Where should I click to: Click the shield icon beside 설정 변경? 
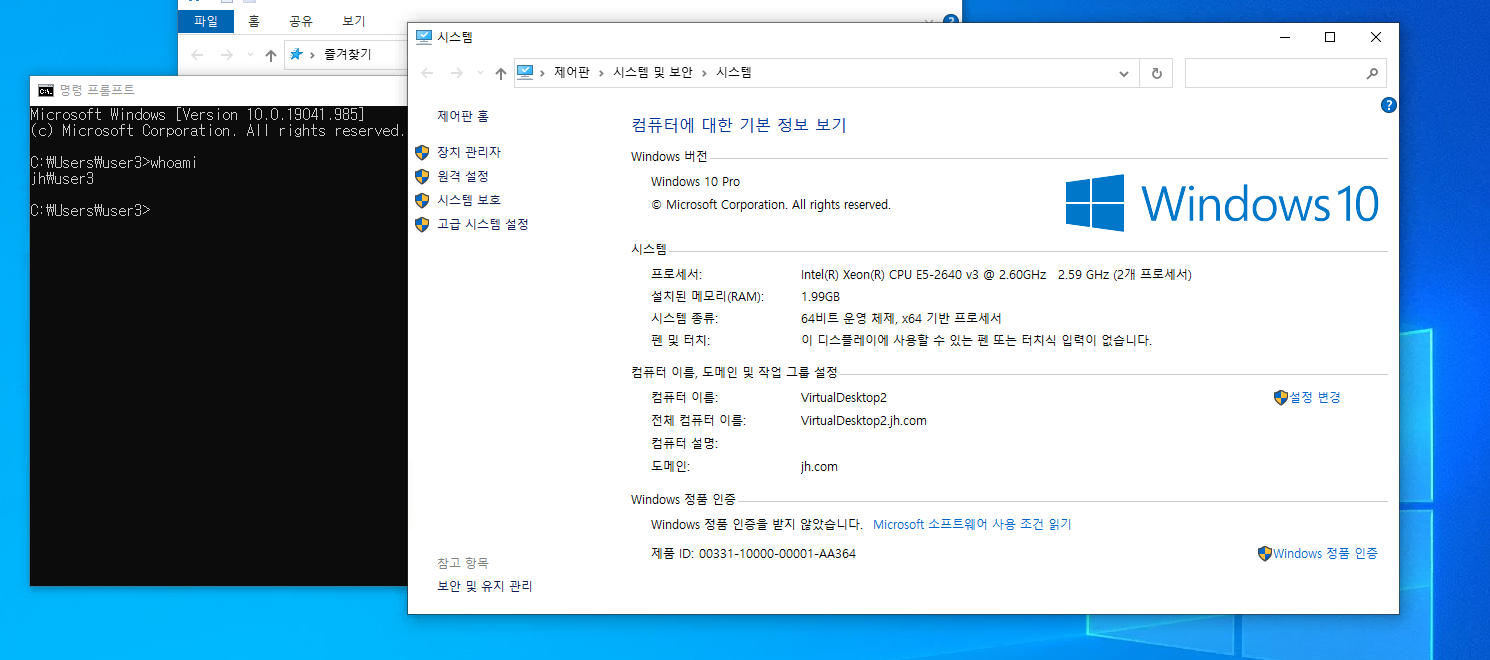tap(1281, 397)
